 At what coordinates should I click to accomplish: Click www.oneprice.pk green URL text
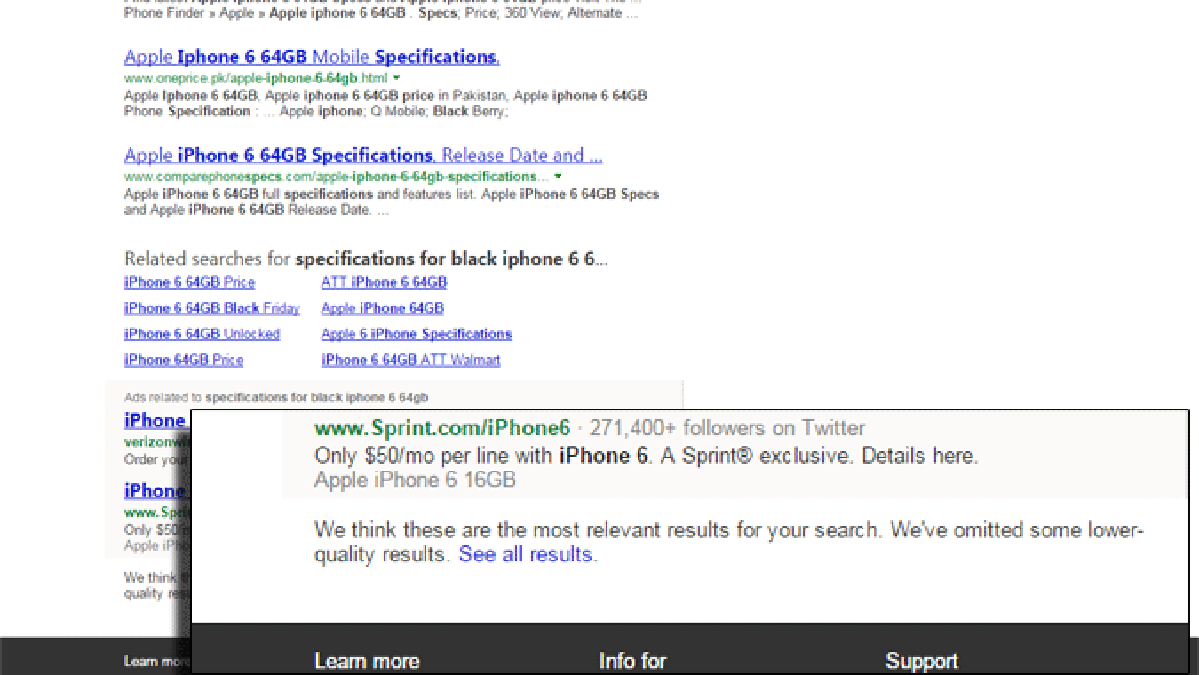pos(255,78)
